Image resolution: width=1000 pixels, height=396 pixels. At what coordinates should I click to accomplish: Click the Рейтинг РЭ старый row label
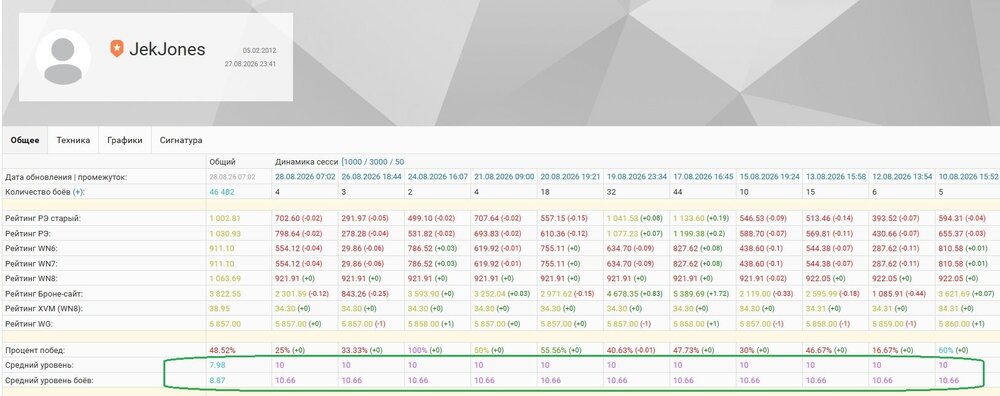coord(43,219)
